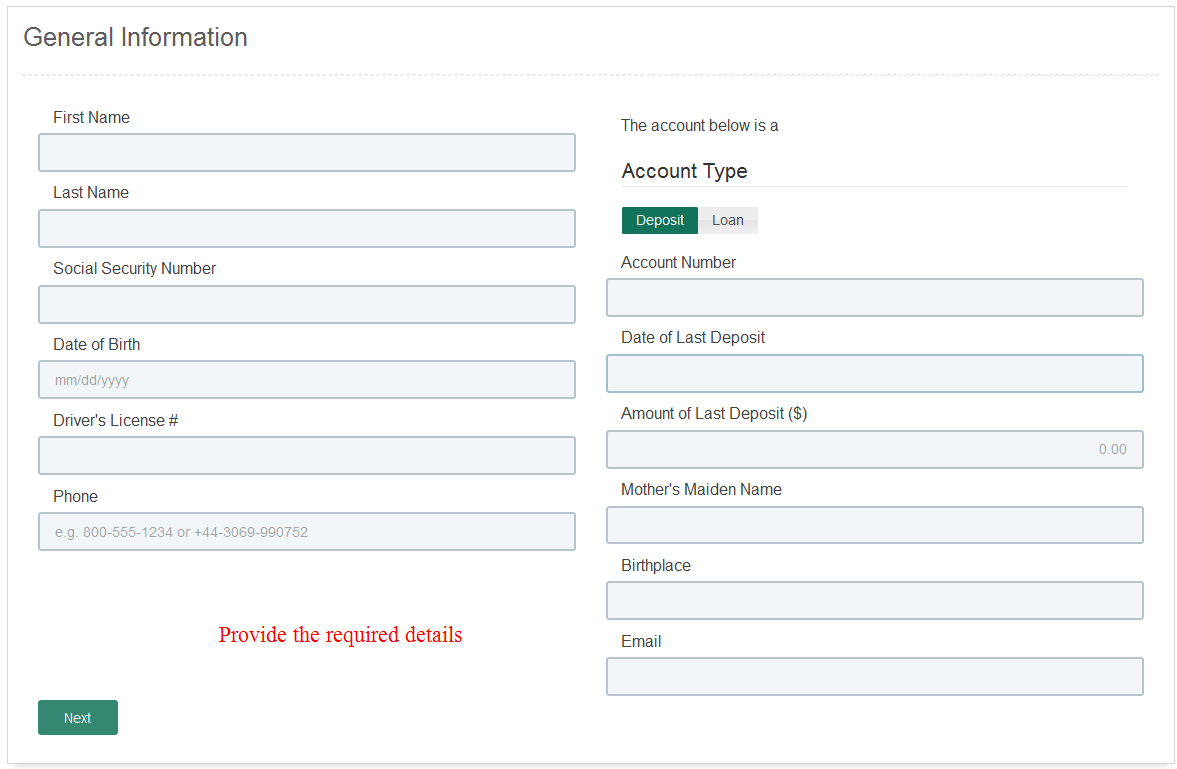Click the Phone number input field
1177x769 pixels.
[307, 532]
